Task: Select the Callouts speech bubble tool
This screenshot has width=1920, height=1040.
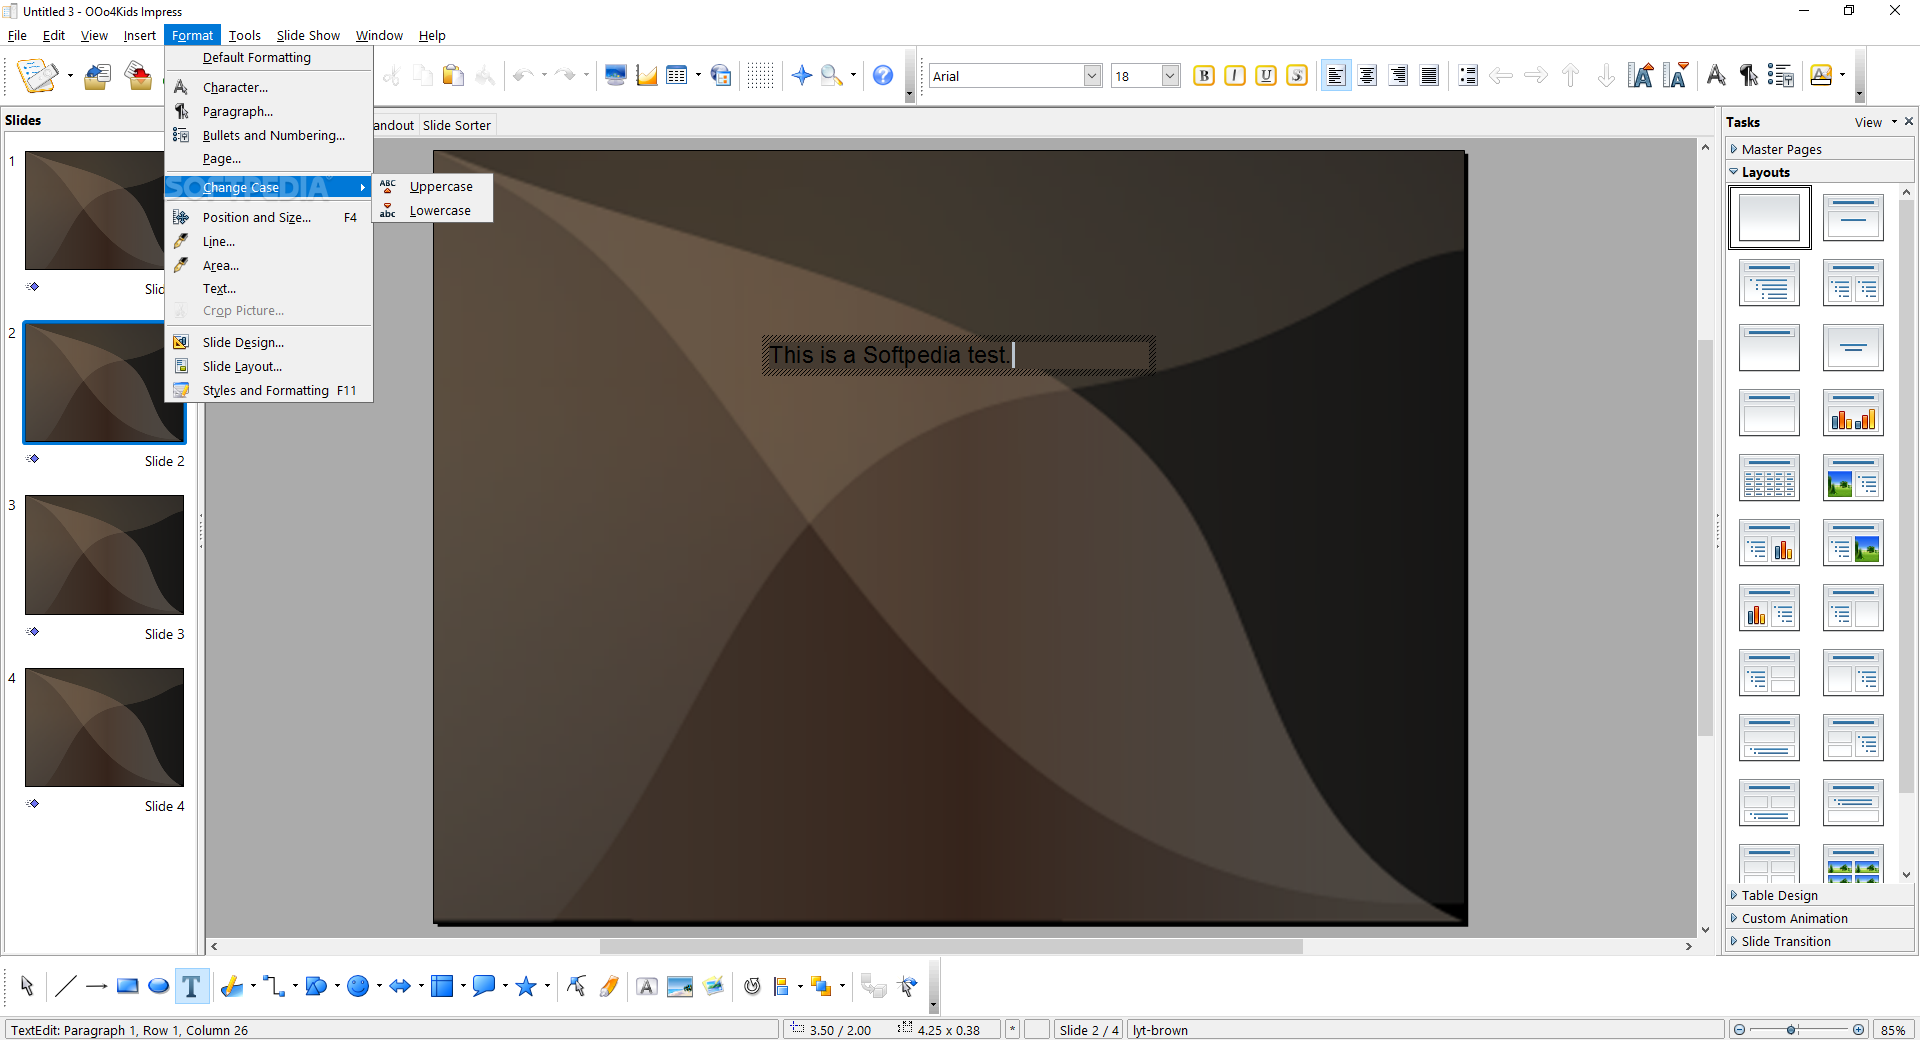Action: [x=484, y=986]
